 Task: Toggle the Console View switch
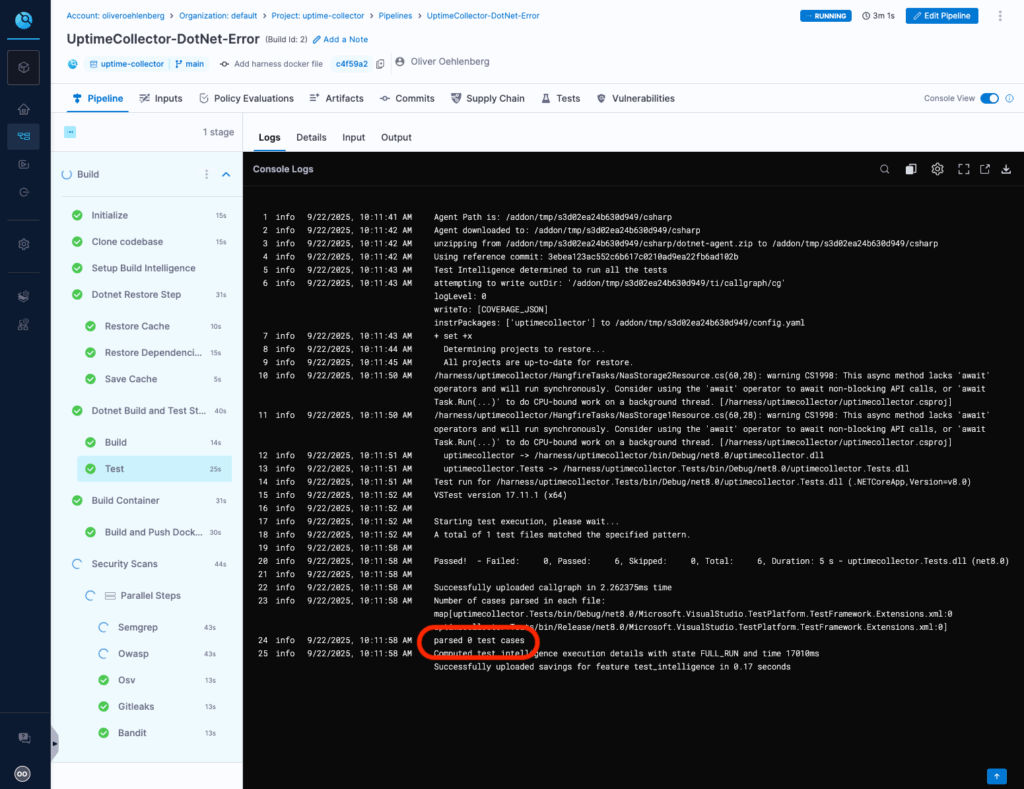tap(989, 98)
